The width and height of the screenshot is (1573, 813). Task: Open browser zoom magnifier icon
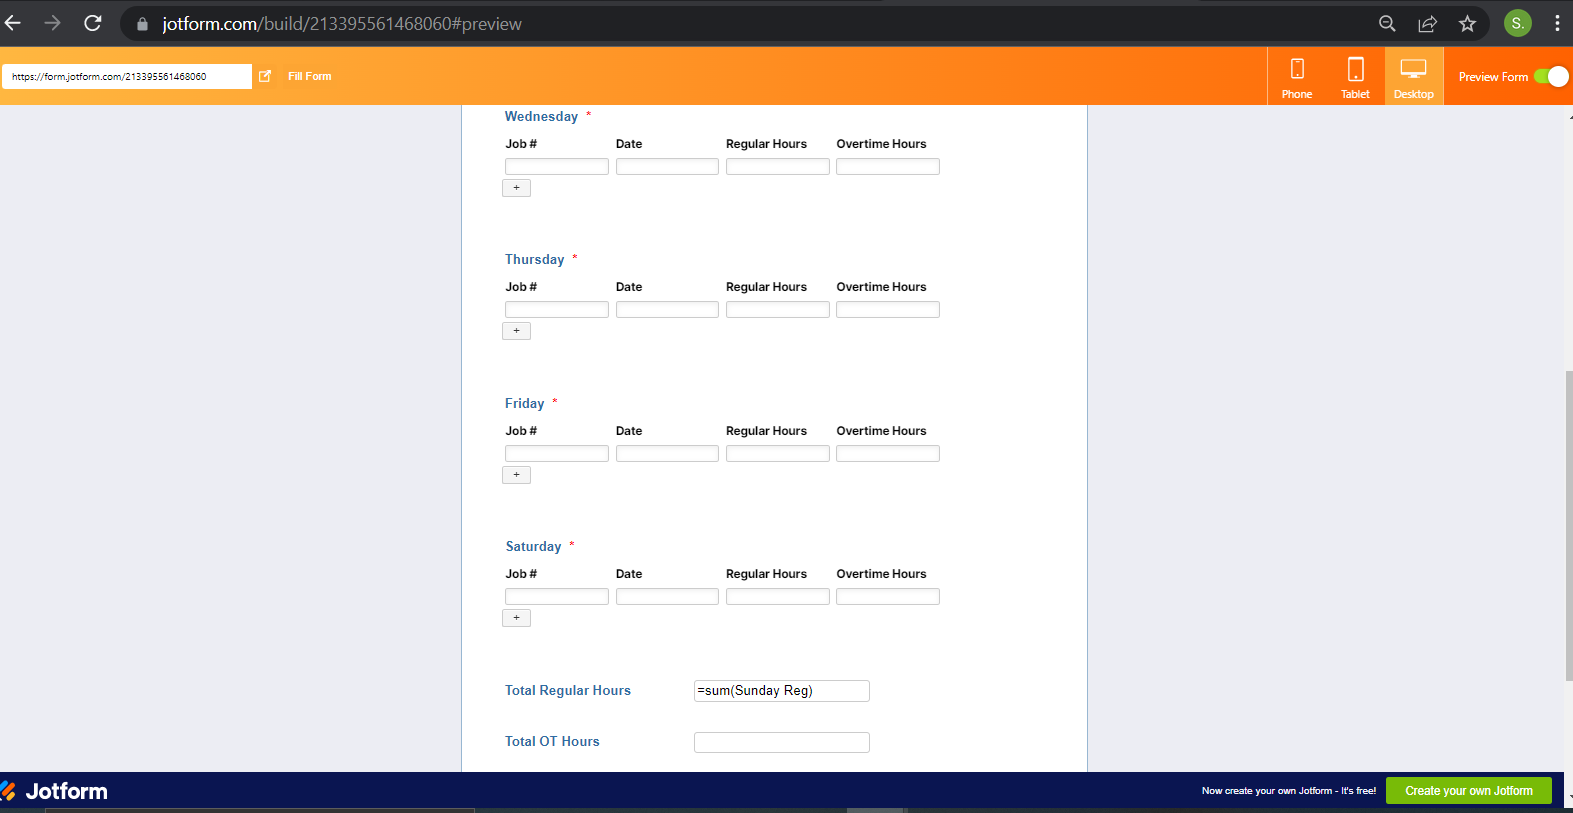pos(1387,24)
